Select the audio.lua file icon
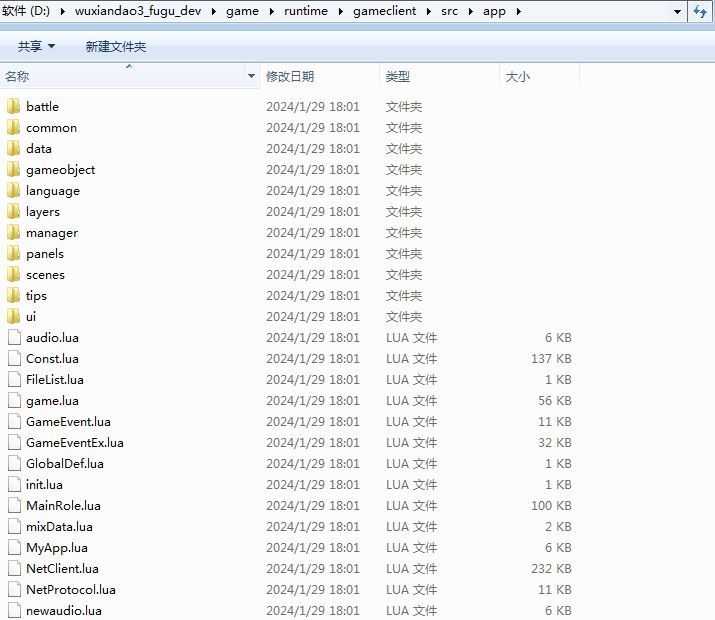Screen dimensions: 715x620 tap(13, 338)
